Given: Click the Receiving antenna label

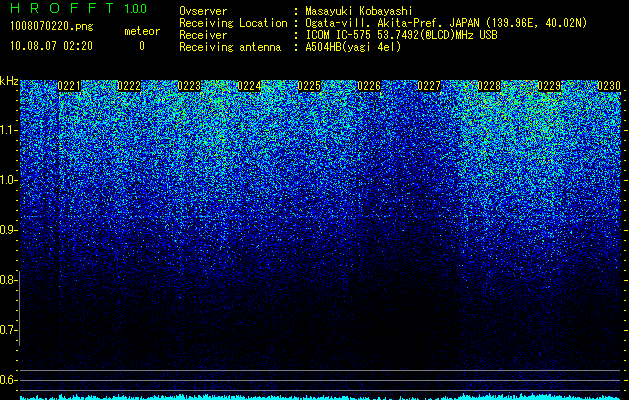Looking at the screenshot, I should coord(230,47).
